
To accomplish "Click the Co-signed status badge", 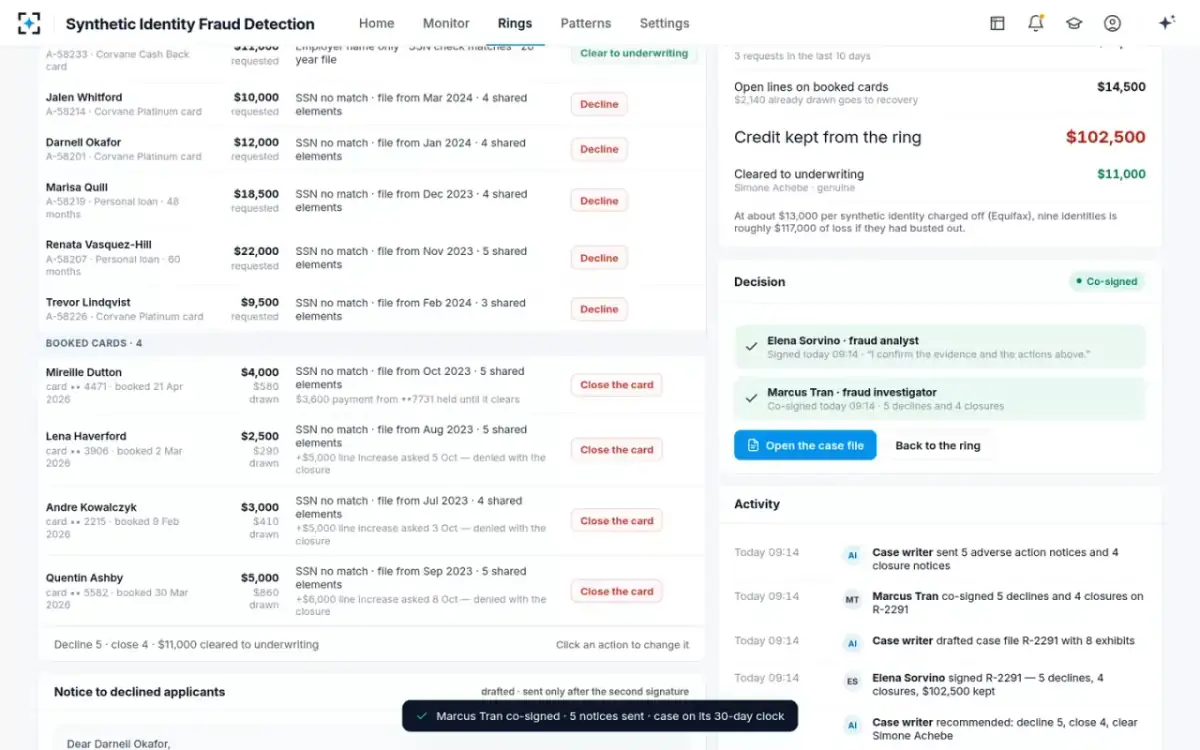I will click(x=1106, y=282).
